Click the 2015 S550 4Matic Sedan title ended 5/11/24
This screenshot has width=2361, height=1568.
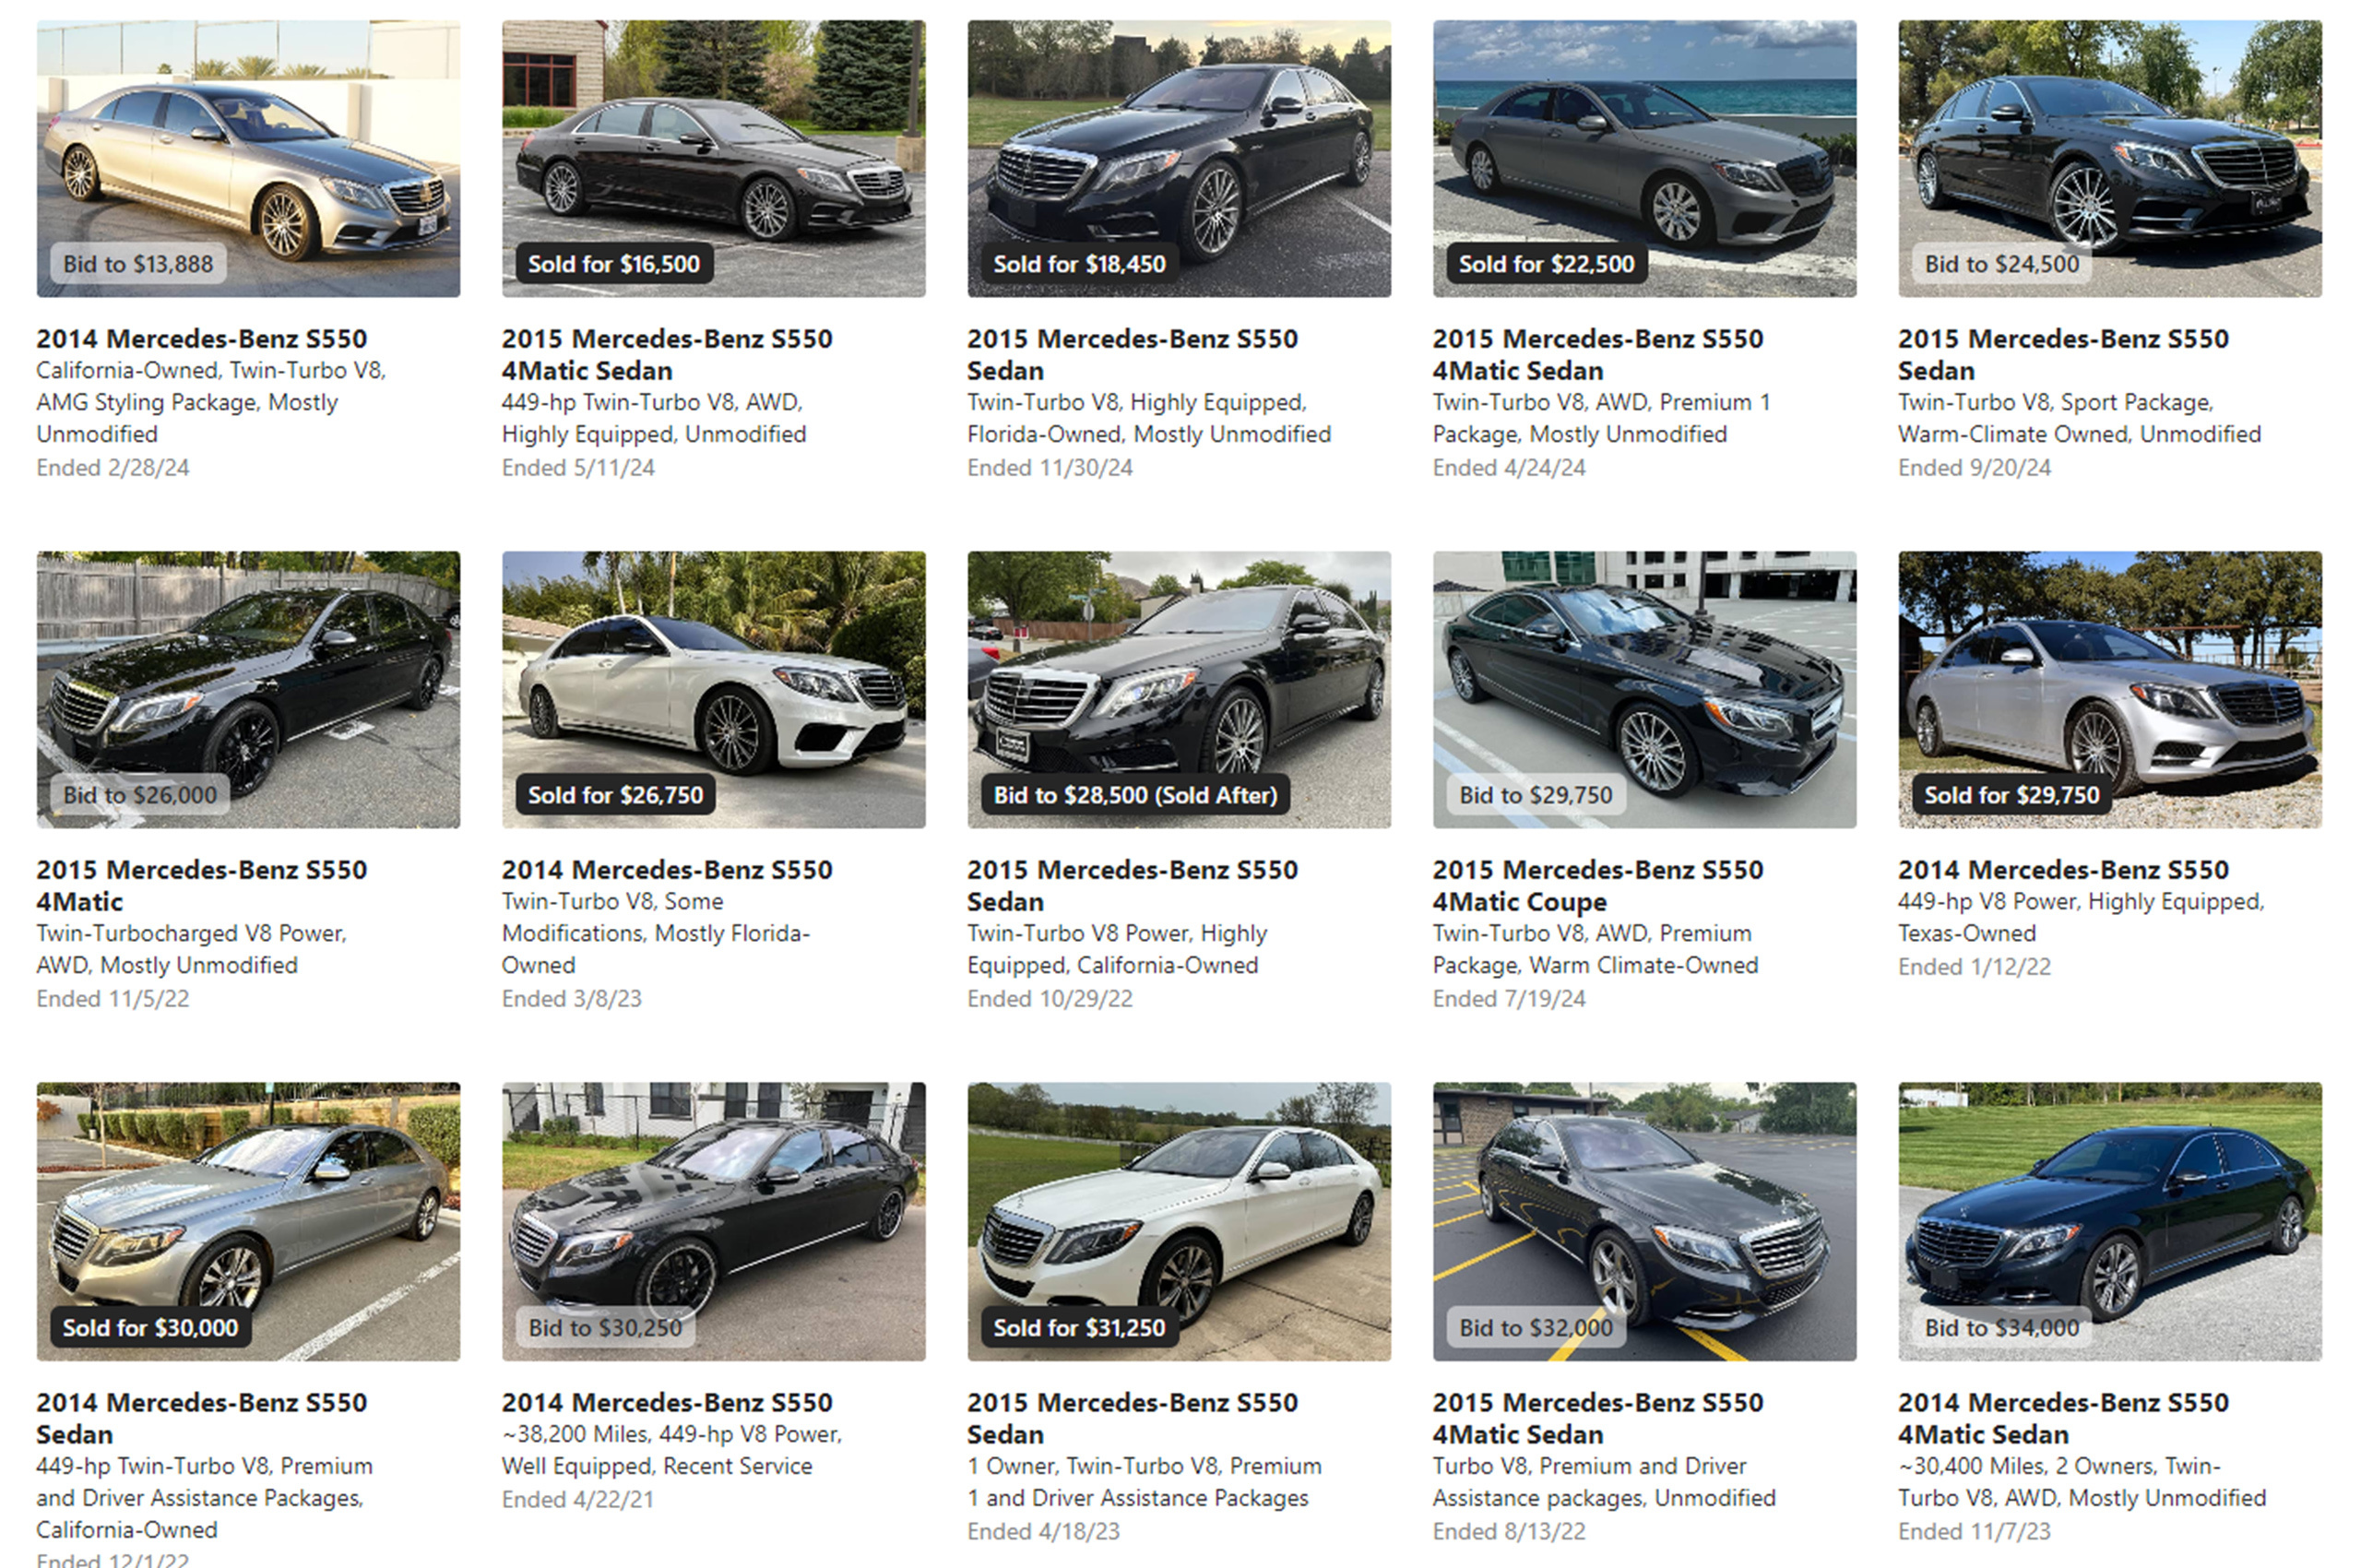(667, 354)
